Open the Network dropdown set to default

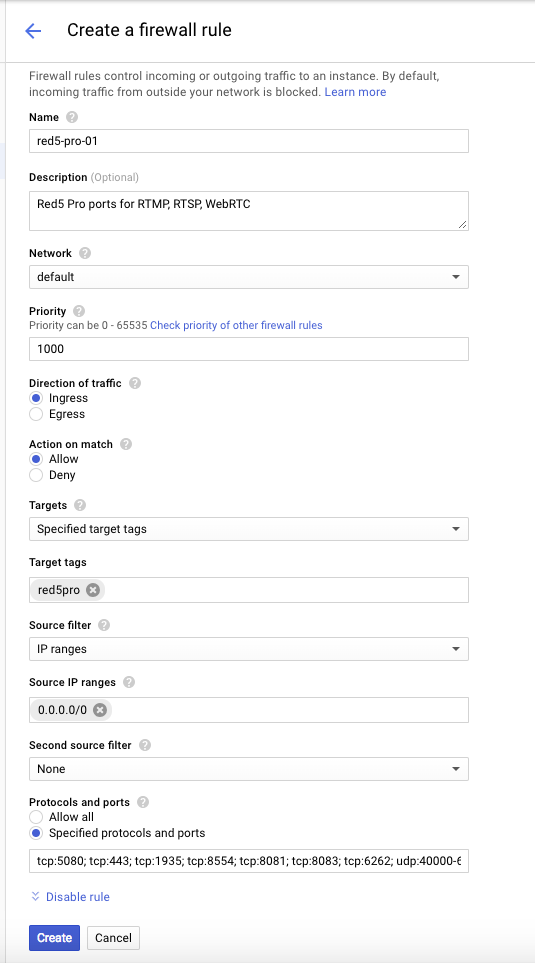pos(249,277)
